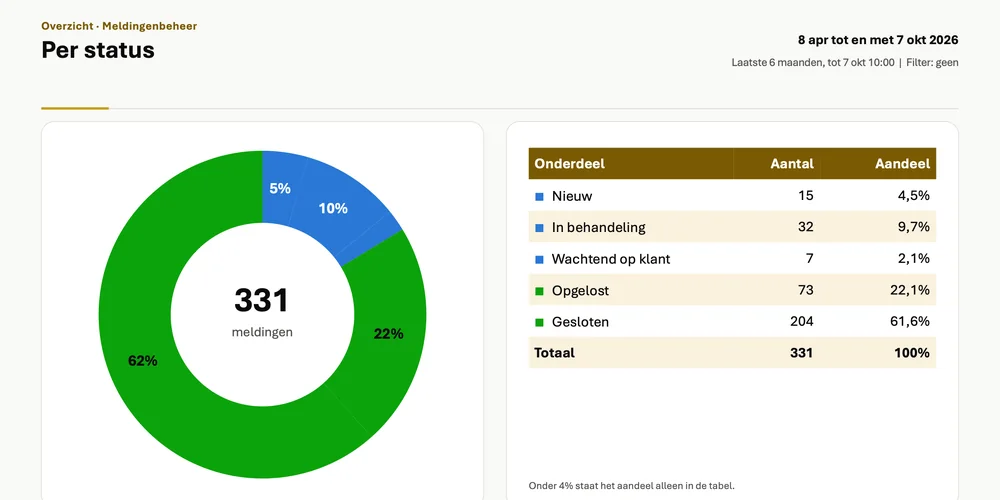Select the Wachtend op klant row label
1000x500 pixels.
coord(611,260)
